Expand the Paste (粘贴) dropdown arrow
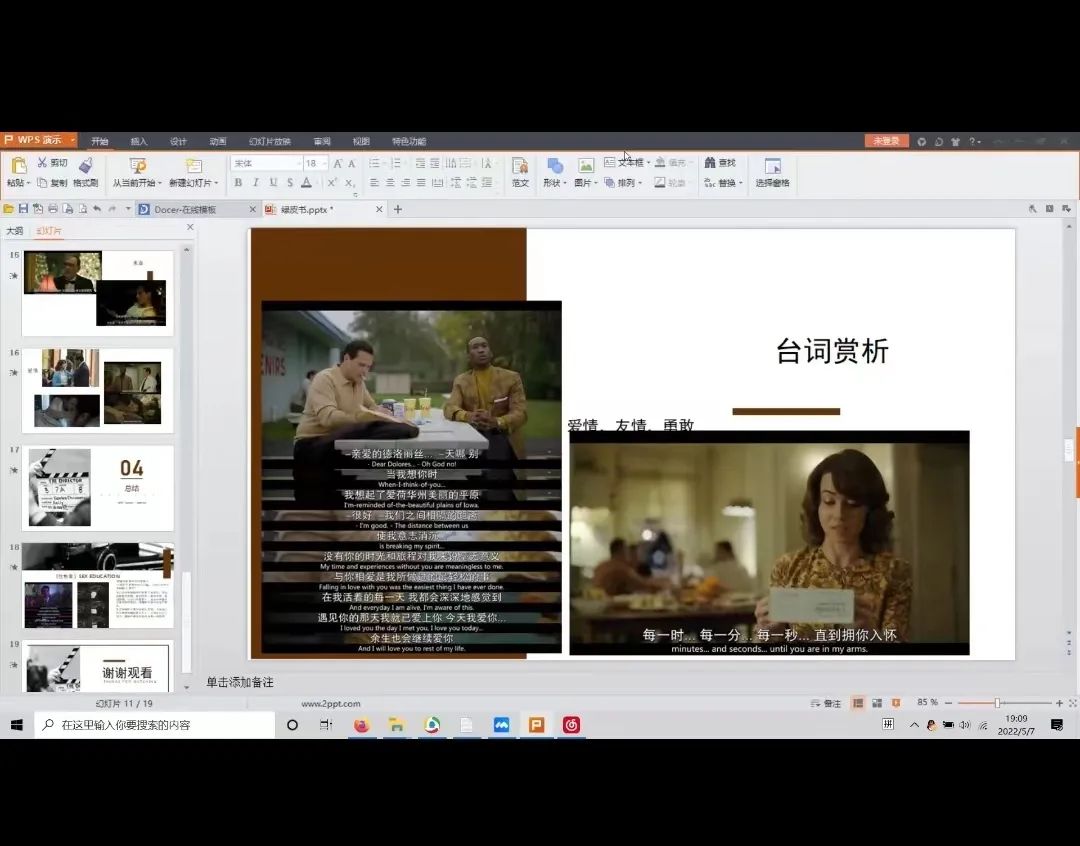 pos(28,183)
